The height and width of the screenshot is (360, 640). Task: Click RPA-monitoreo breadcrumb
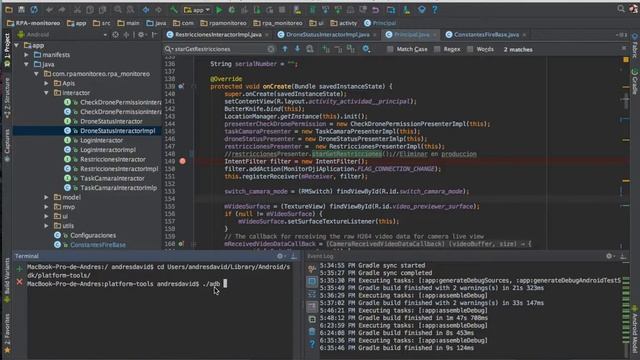tap(33, 23)
